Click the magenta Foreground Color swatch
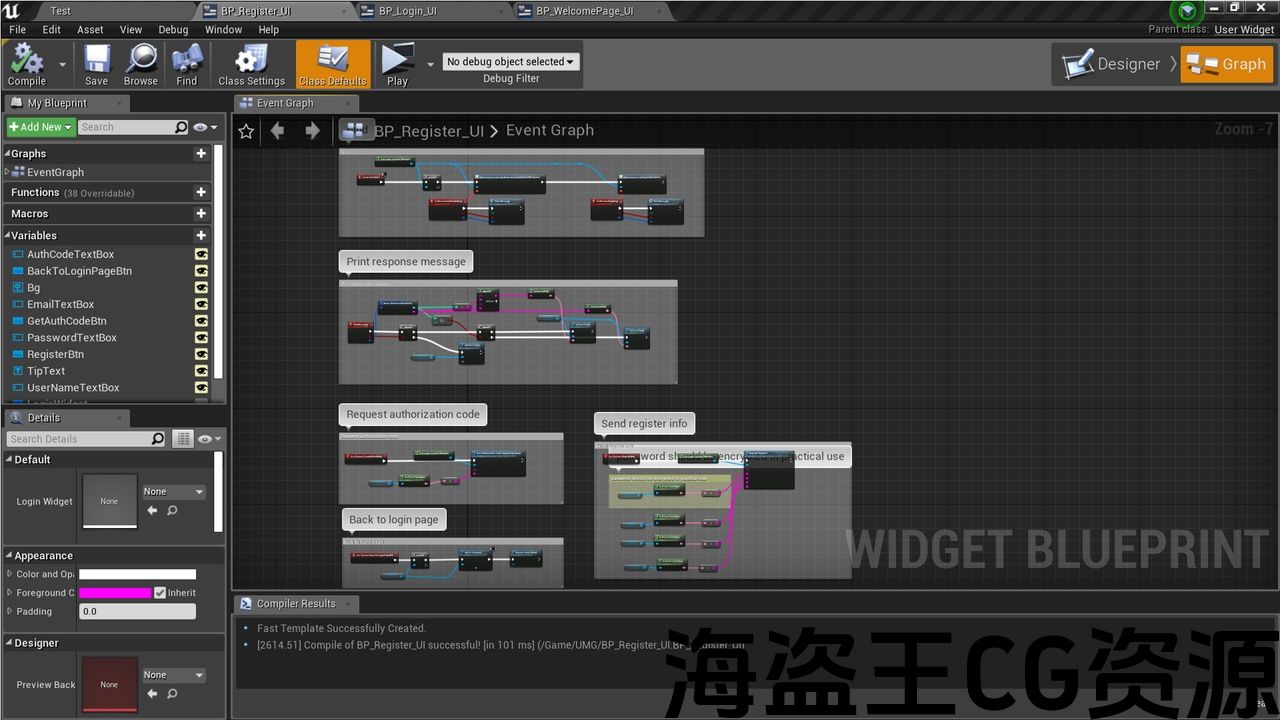The width and height of the screenshot is (1280, 720). [115, 593]
